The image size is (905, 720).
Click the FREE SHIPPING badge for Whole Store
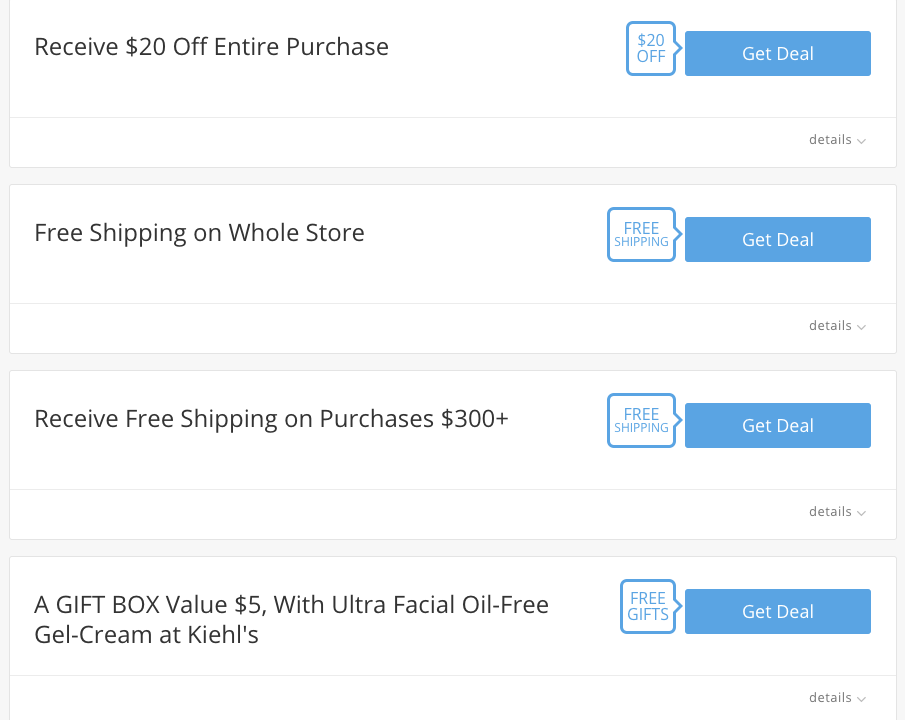641,234
